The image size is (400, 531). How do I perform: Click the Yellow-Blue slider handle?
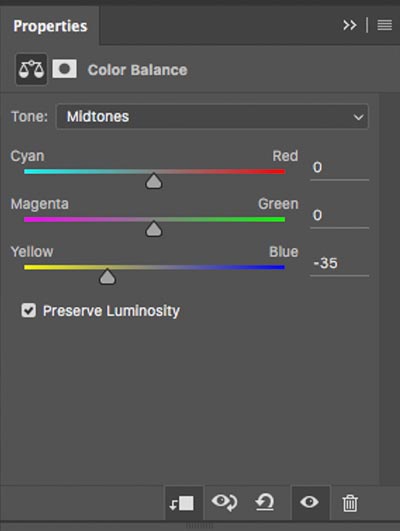click(107, 277)
